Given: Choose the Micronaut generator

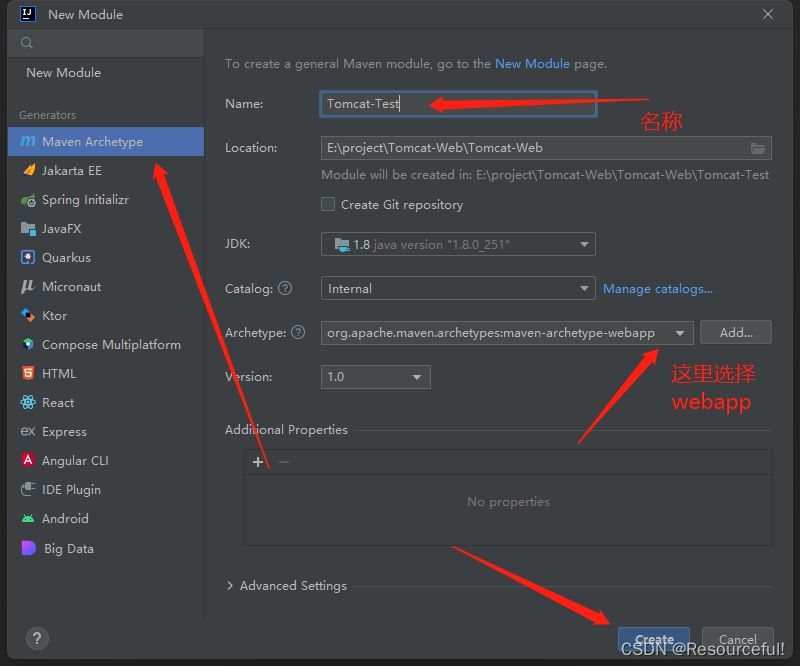Looking at the screenshot, I should click(106, 287).
